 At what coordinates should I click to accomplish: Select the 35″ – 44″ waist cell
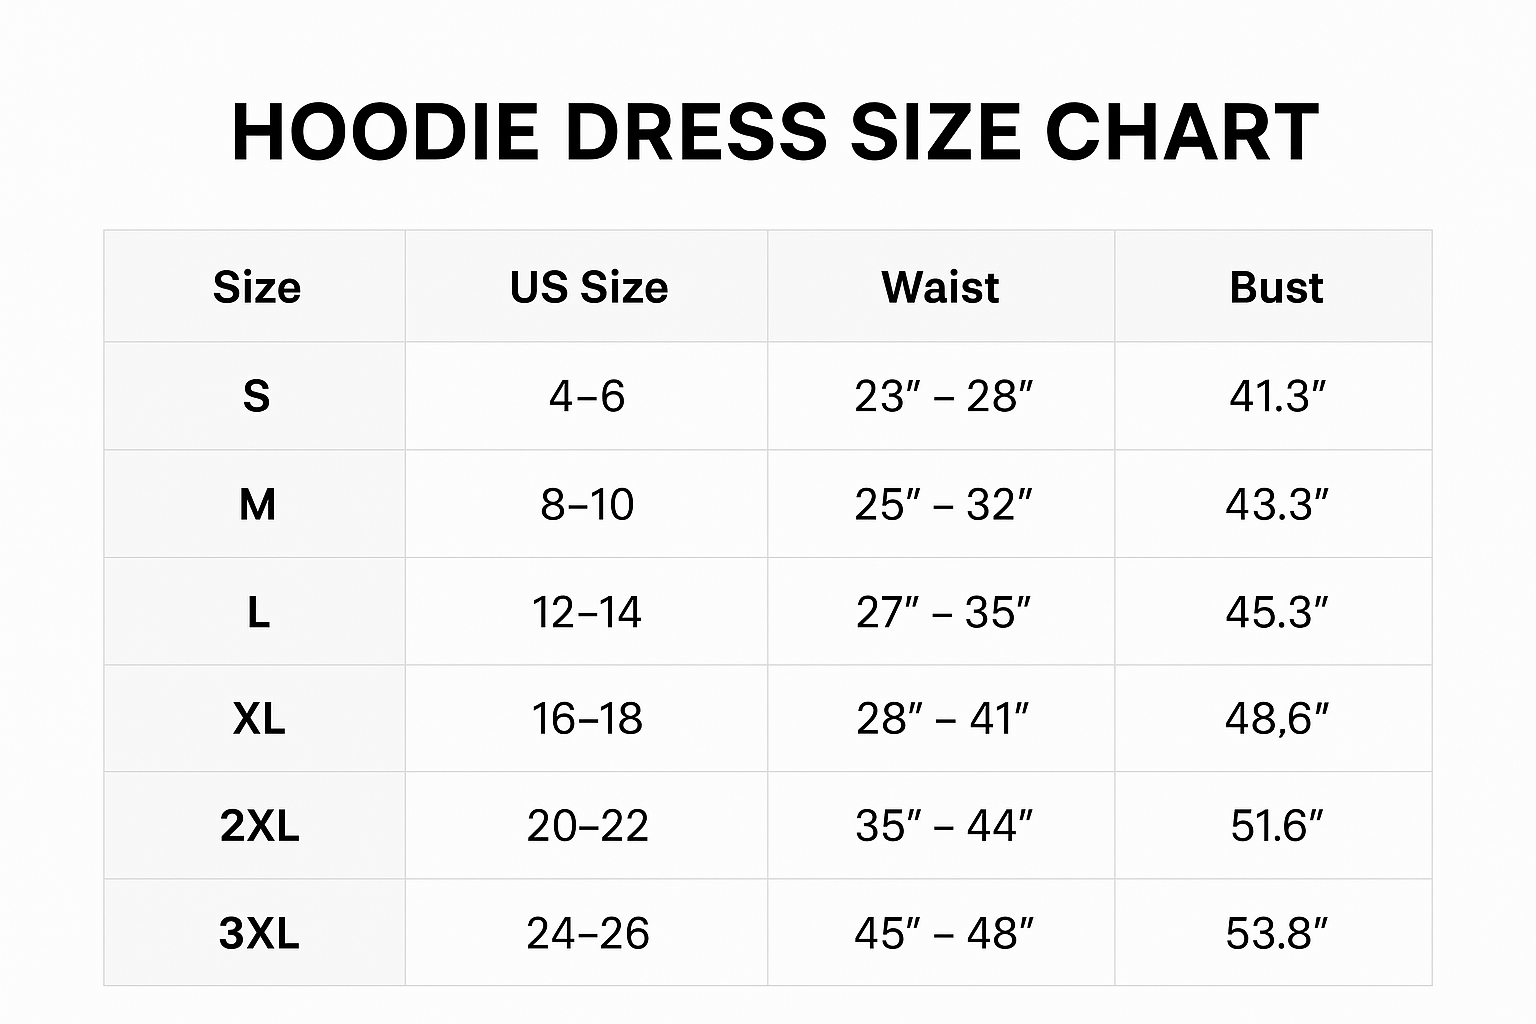(x=943, y=826)
